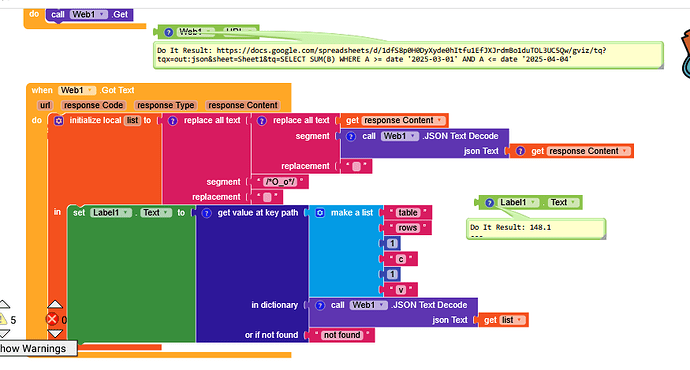The image size is (690, 370).
Task: Edit empty replacement text under inner replace all
Action: pos(356,166)
